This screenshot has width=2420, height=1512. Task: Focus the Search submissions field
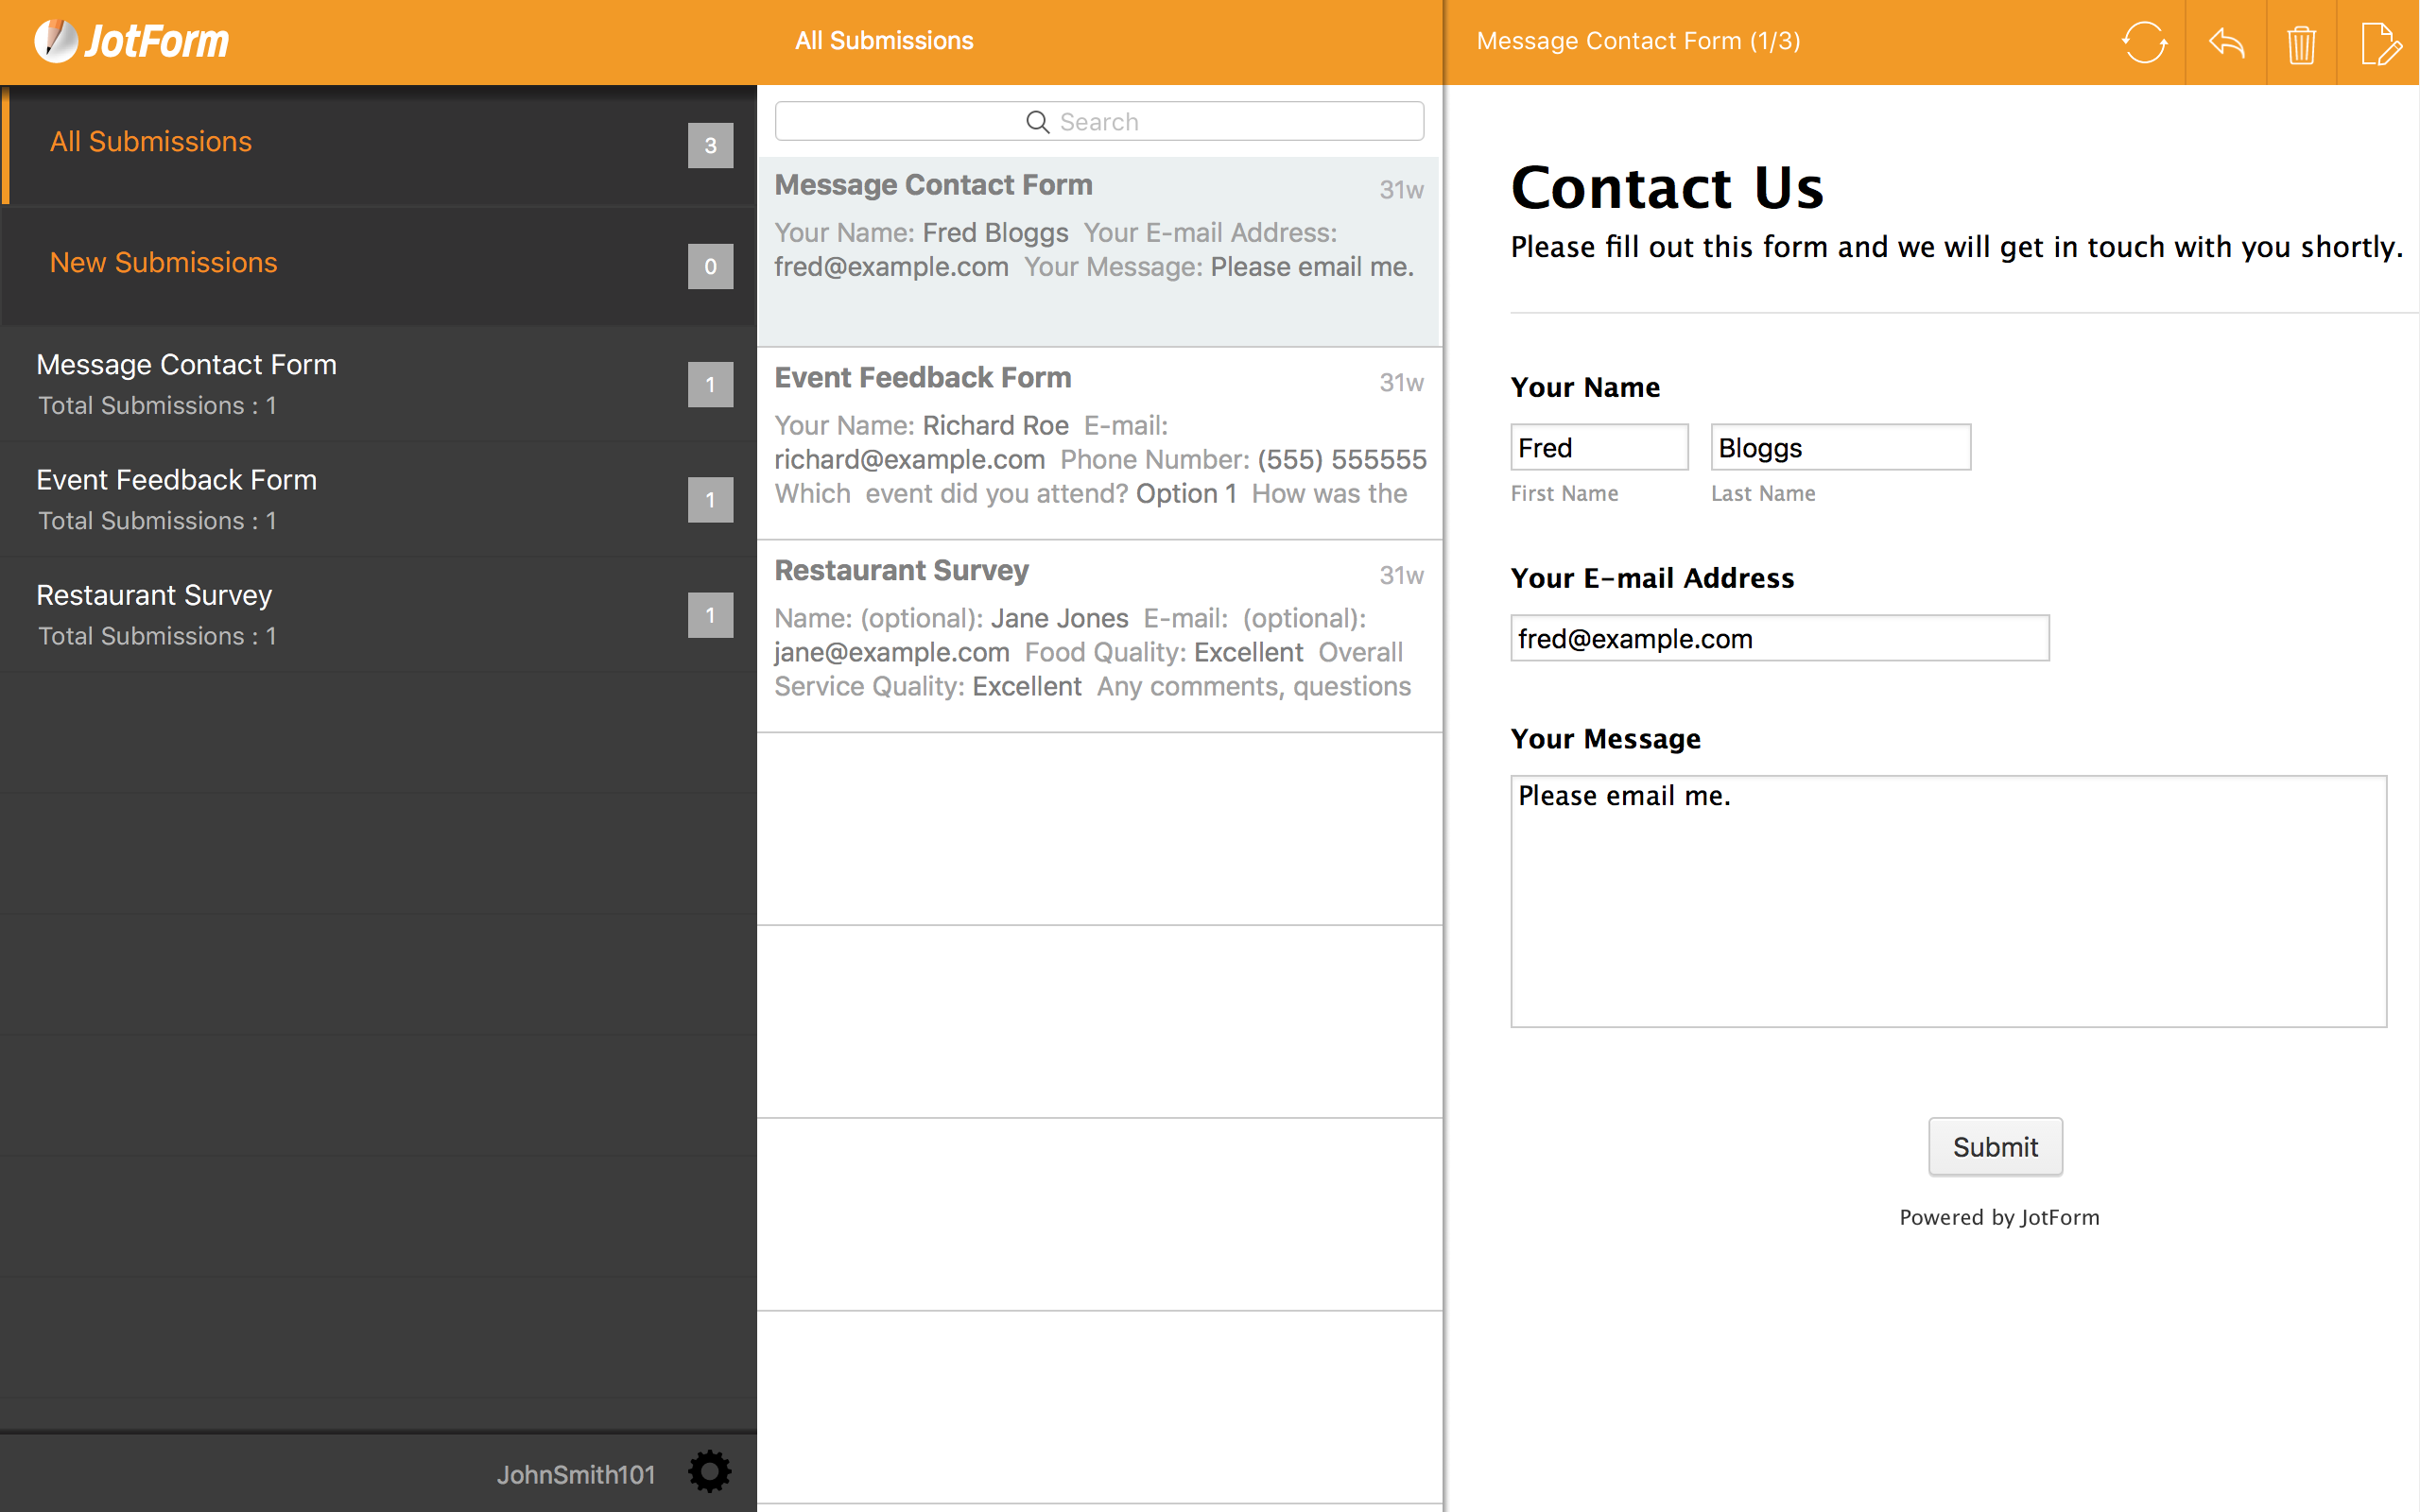click(x=1099, y=121)
